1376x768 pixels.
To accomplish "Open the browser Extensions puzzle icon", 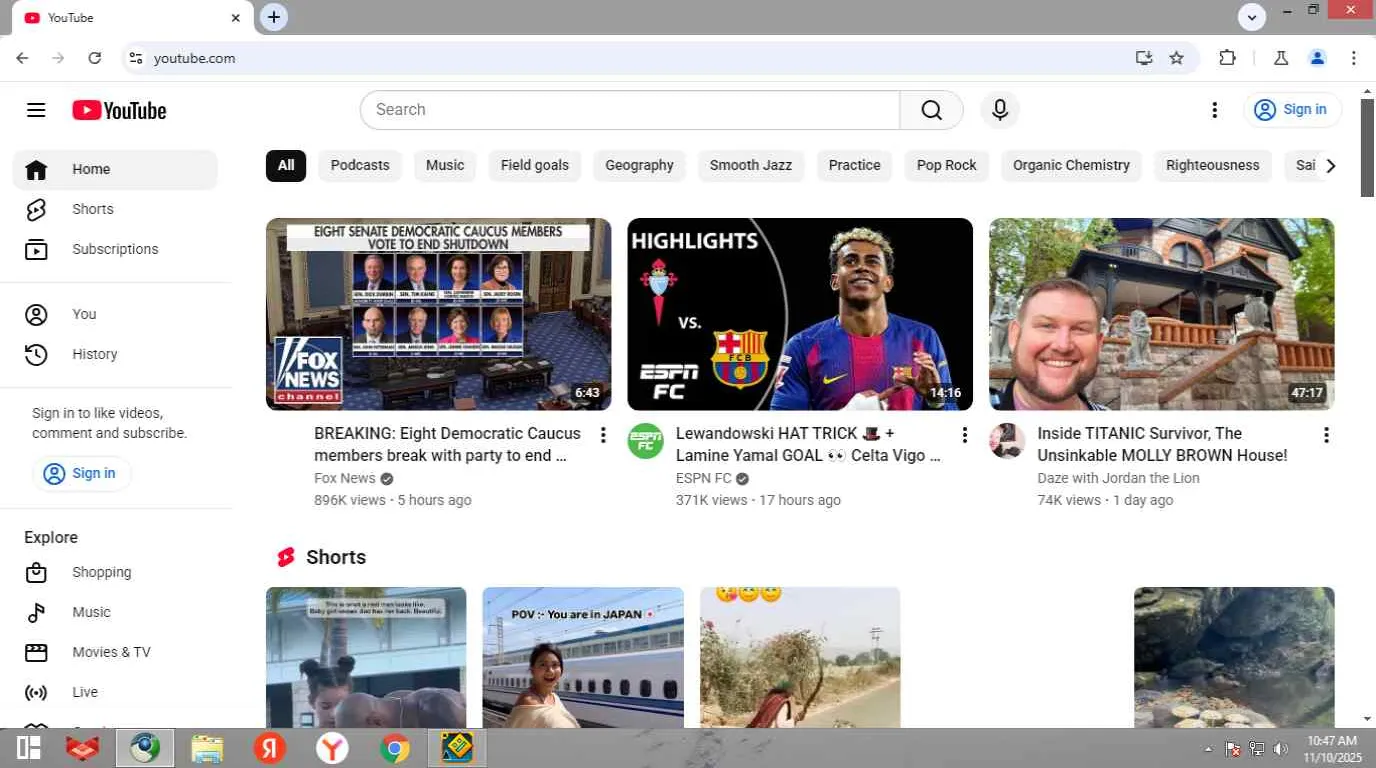I will coord(1228,58).
